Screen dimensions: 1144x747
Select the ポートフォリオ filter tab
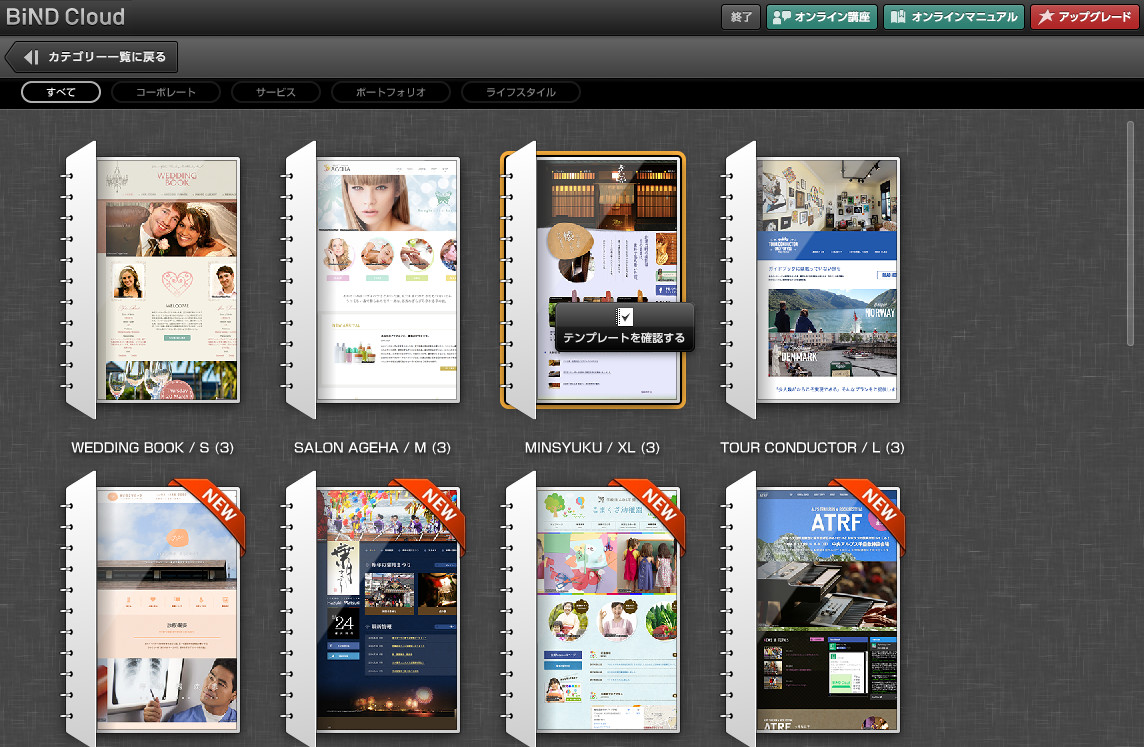coord(390,92)
